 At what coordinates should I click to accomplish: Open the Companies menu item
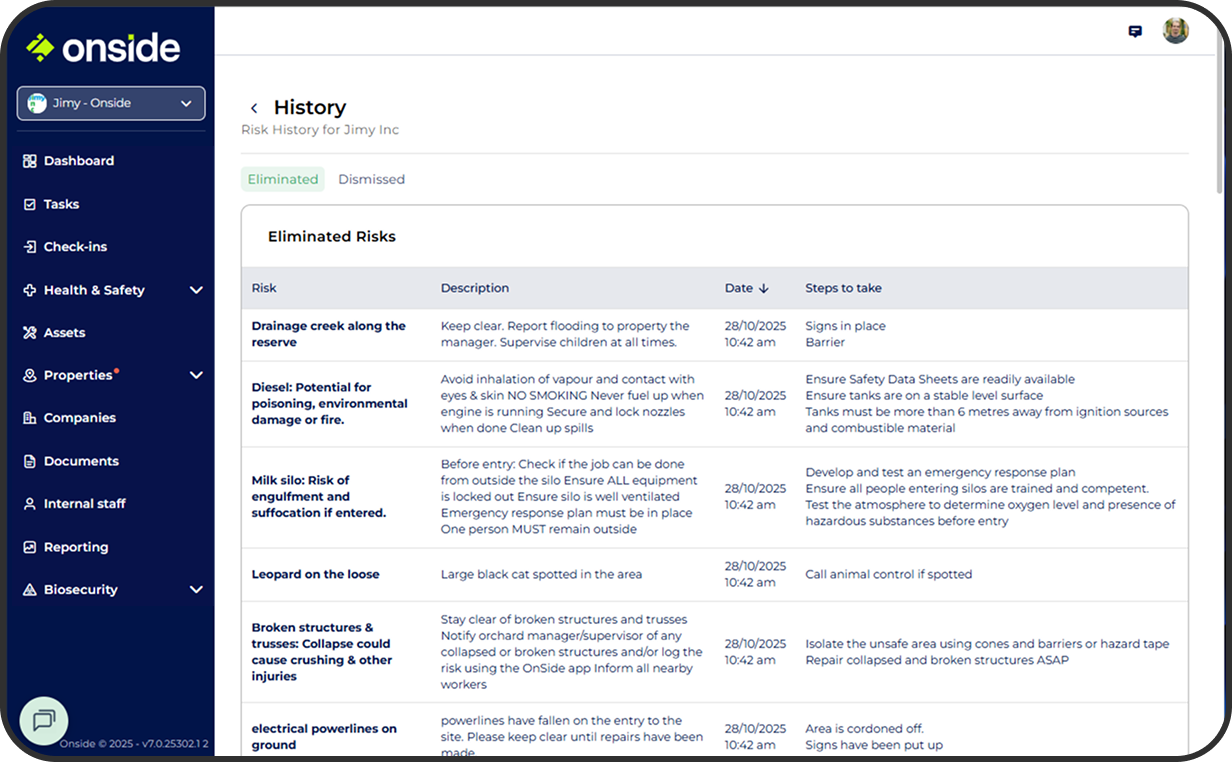[80, 418]
